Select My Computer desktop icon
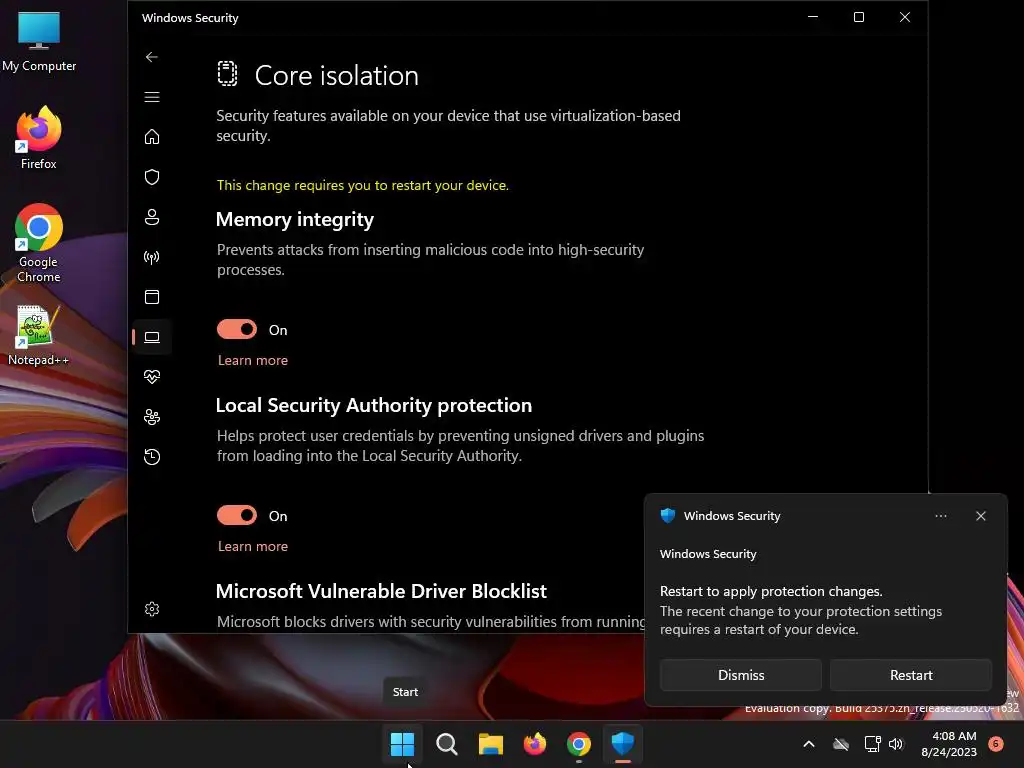The image size is (1024, 768). 39,42
